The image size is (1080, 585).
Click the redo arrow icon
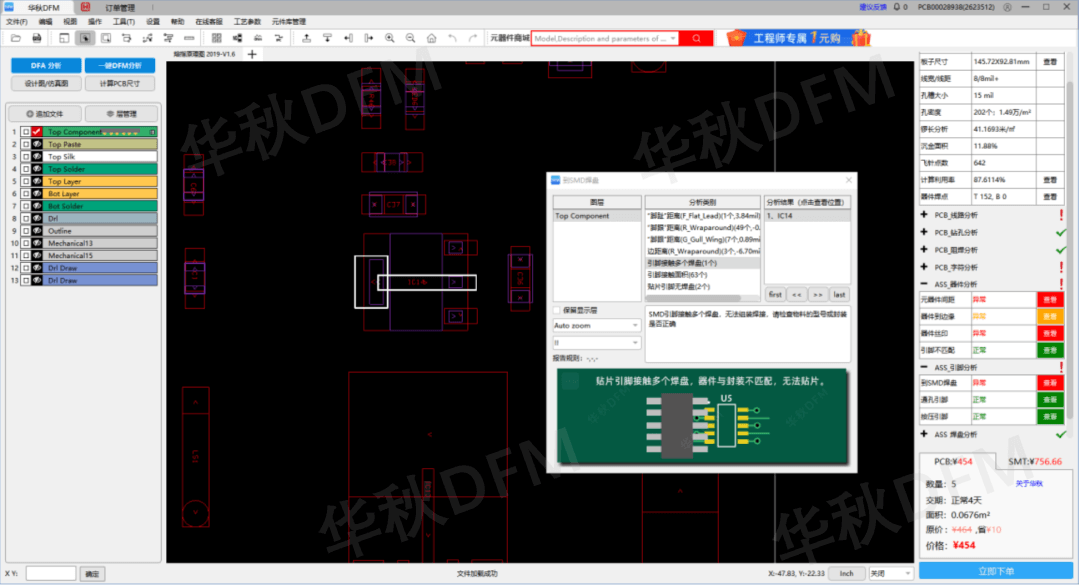click(473, 39)
